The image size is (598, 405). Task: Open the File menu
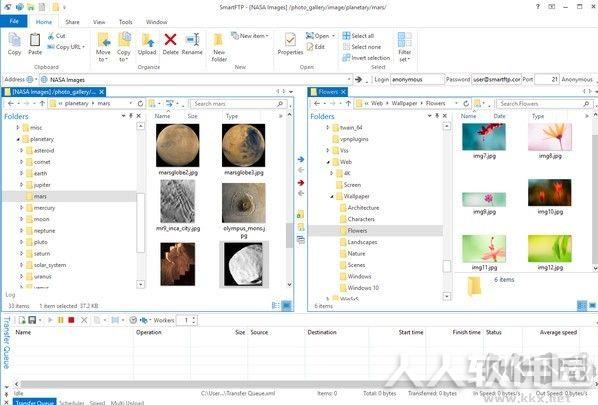pyautogui.click(x=14, y=21)
